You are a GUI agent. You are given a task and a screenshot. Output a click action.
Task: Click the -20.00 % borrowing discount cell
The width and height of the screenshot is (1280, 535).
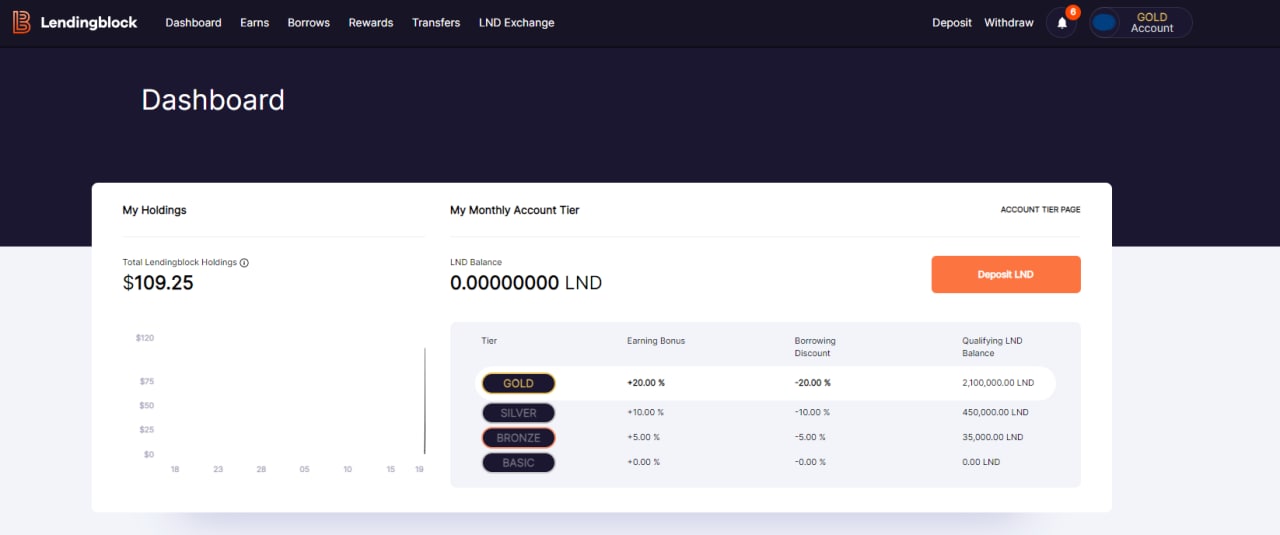pos(813,383)
